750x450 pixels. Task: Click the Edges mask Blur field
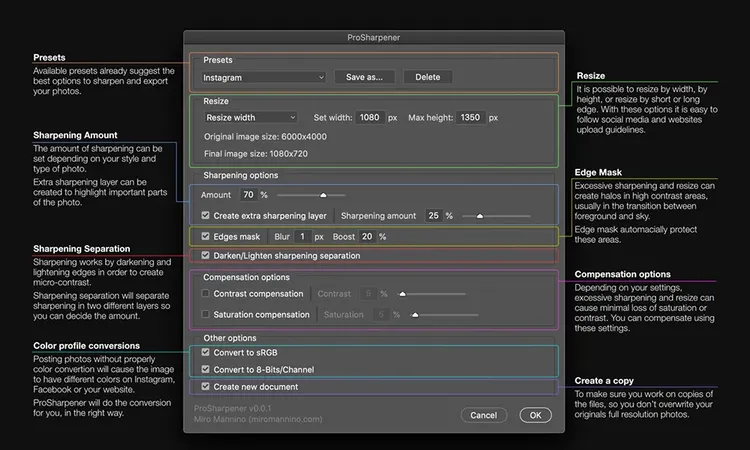pos(304,237)
